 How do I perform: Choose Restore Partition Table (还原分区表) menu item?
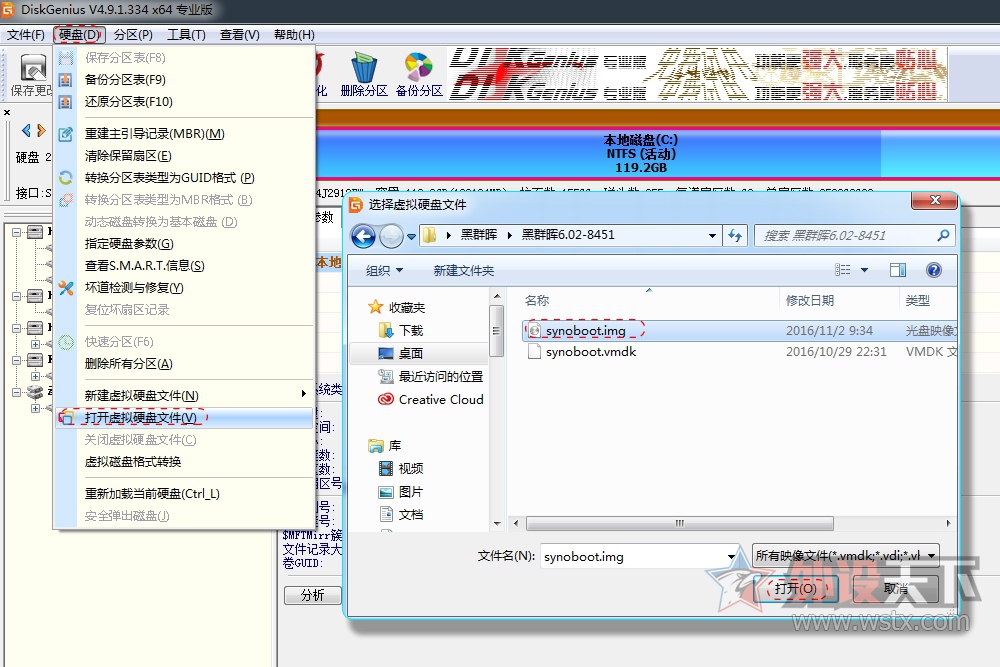[184, 101]
